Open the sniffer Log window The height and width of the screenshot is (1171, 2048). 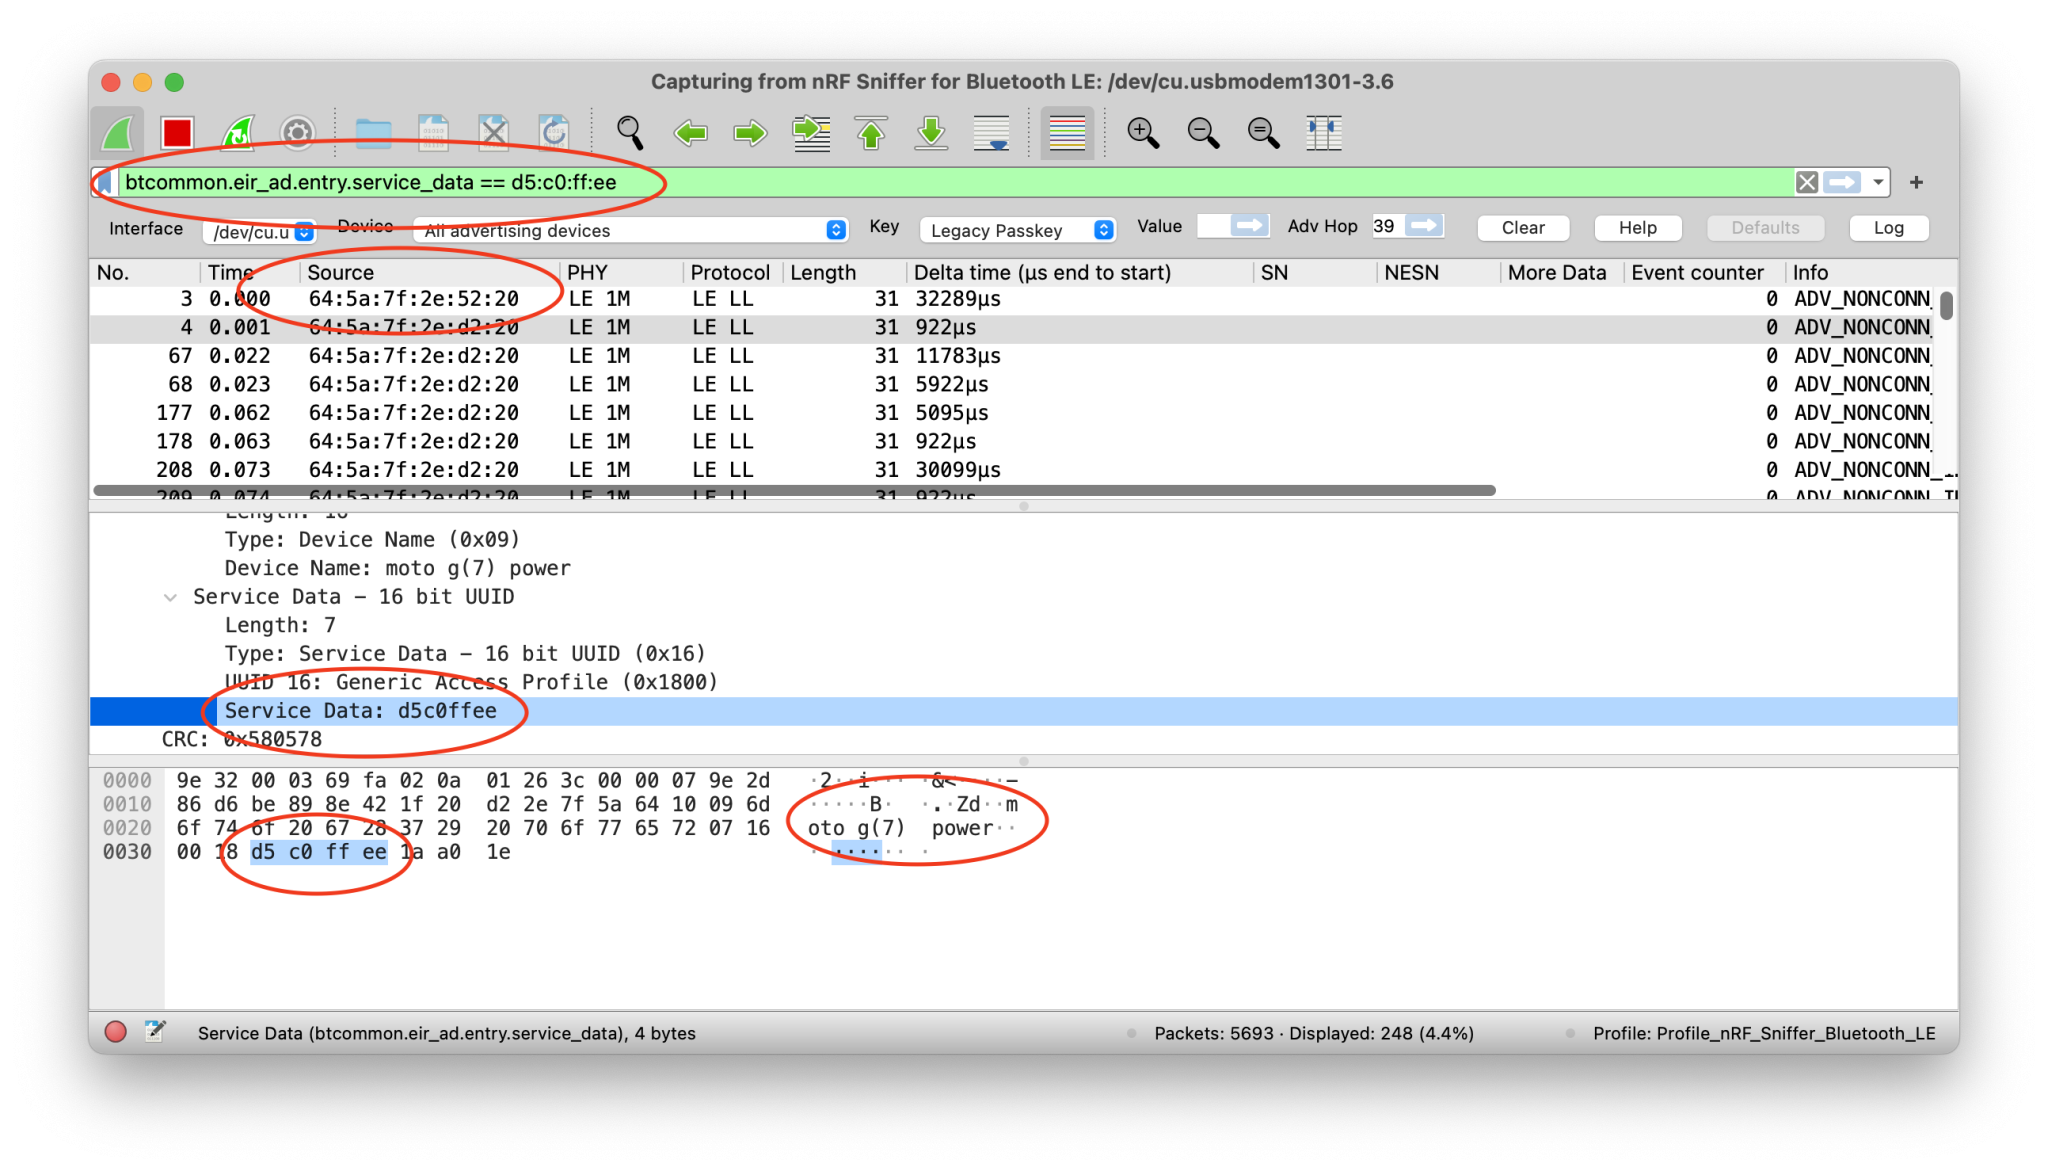1888,228
